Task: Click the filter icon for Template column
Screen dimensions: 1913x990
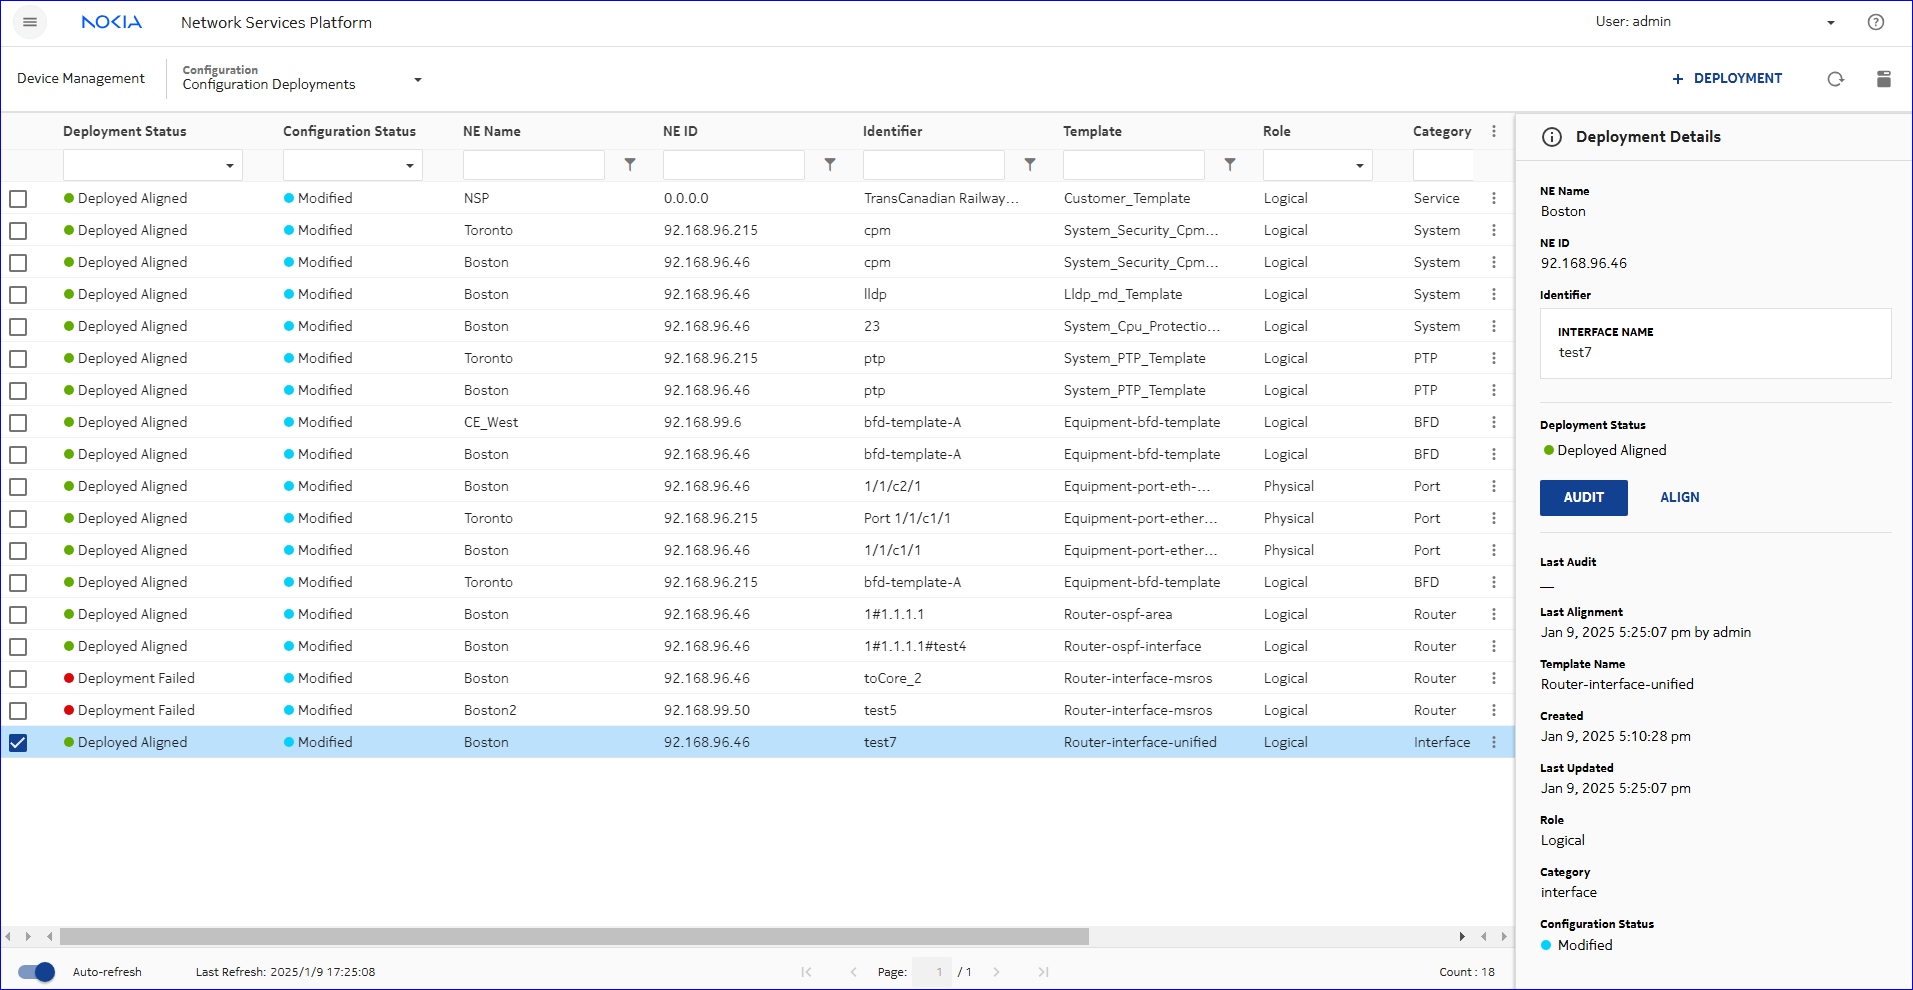Action: tap(1230, 165)
